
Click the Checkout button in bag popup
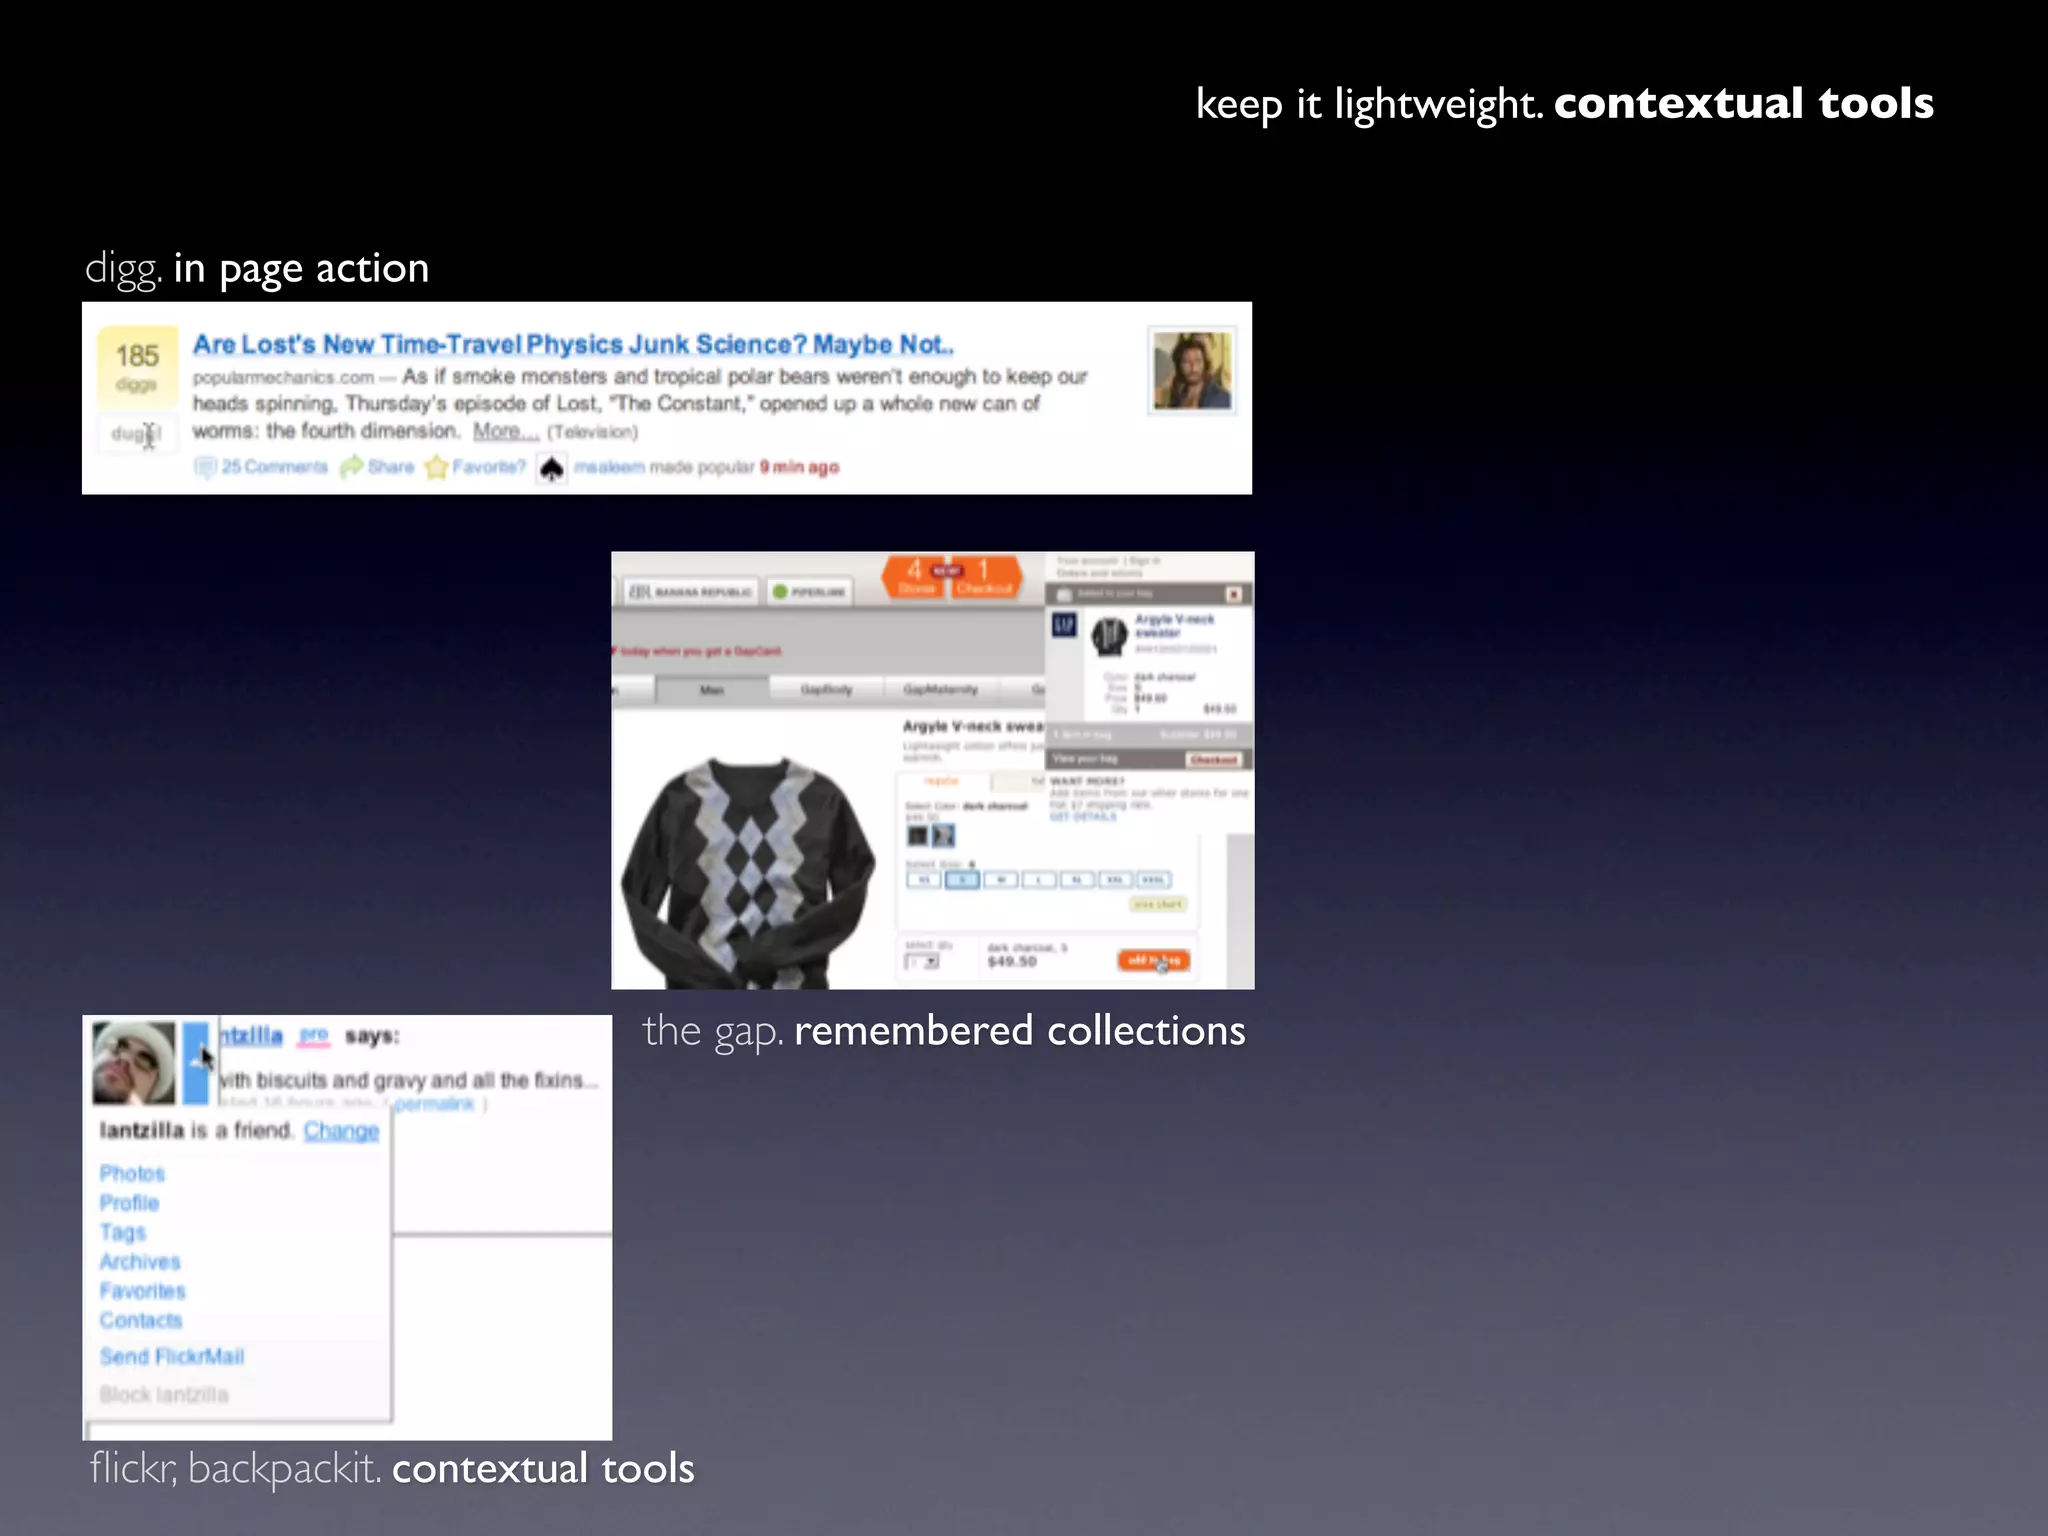pyautogui.click(x=1214, y=760)
